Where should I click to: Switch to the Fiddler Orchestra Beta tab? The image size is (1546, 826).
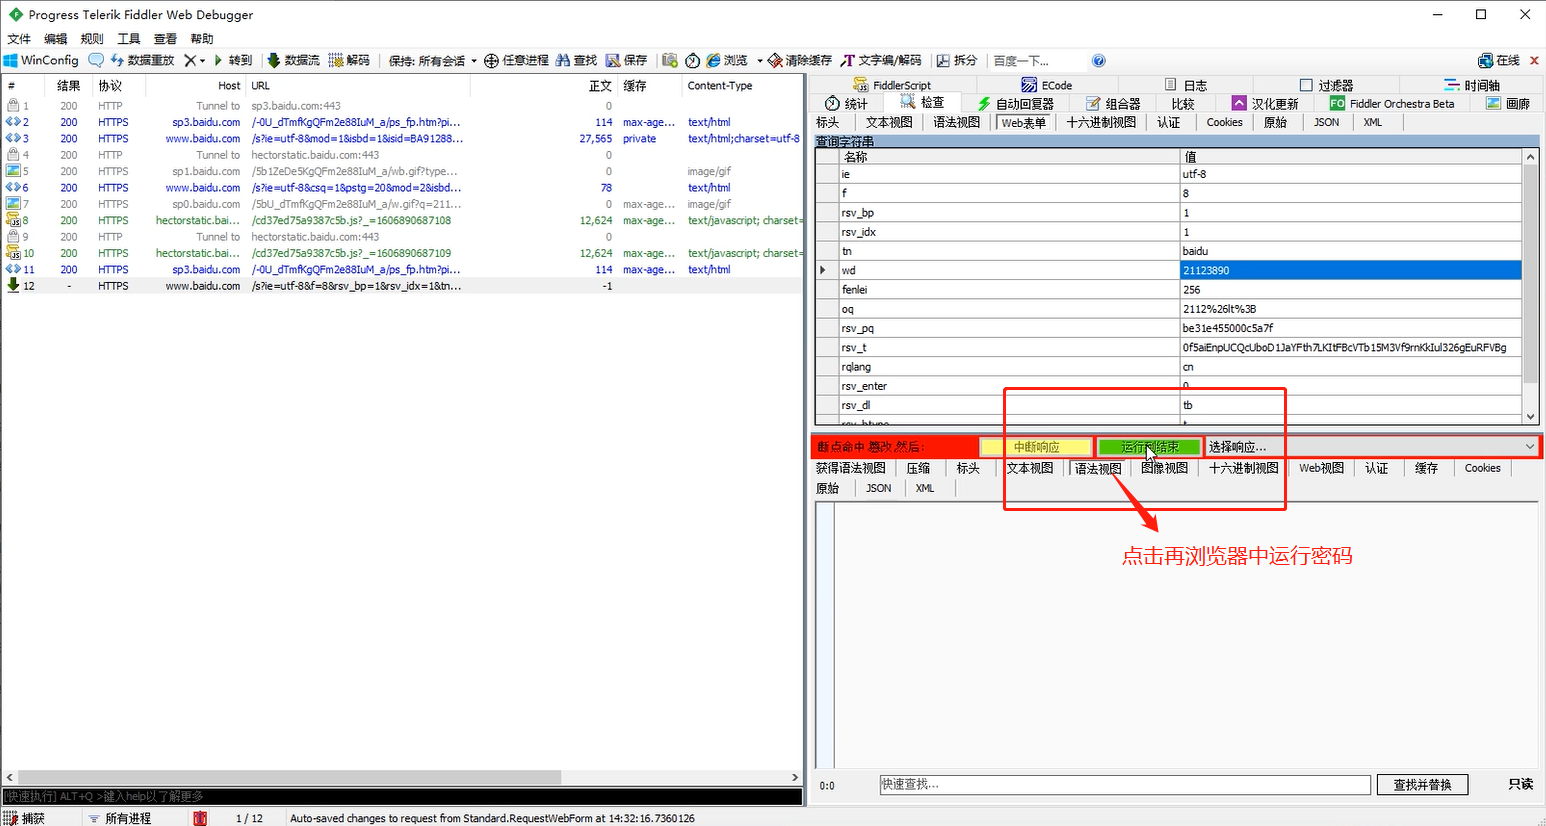tap(1392, 103)
